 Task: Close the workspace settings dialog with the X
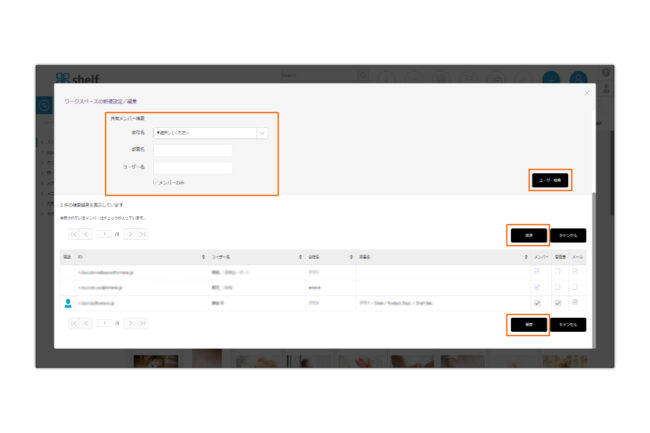coord(587,93)
